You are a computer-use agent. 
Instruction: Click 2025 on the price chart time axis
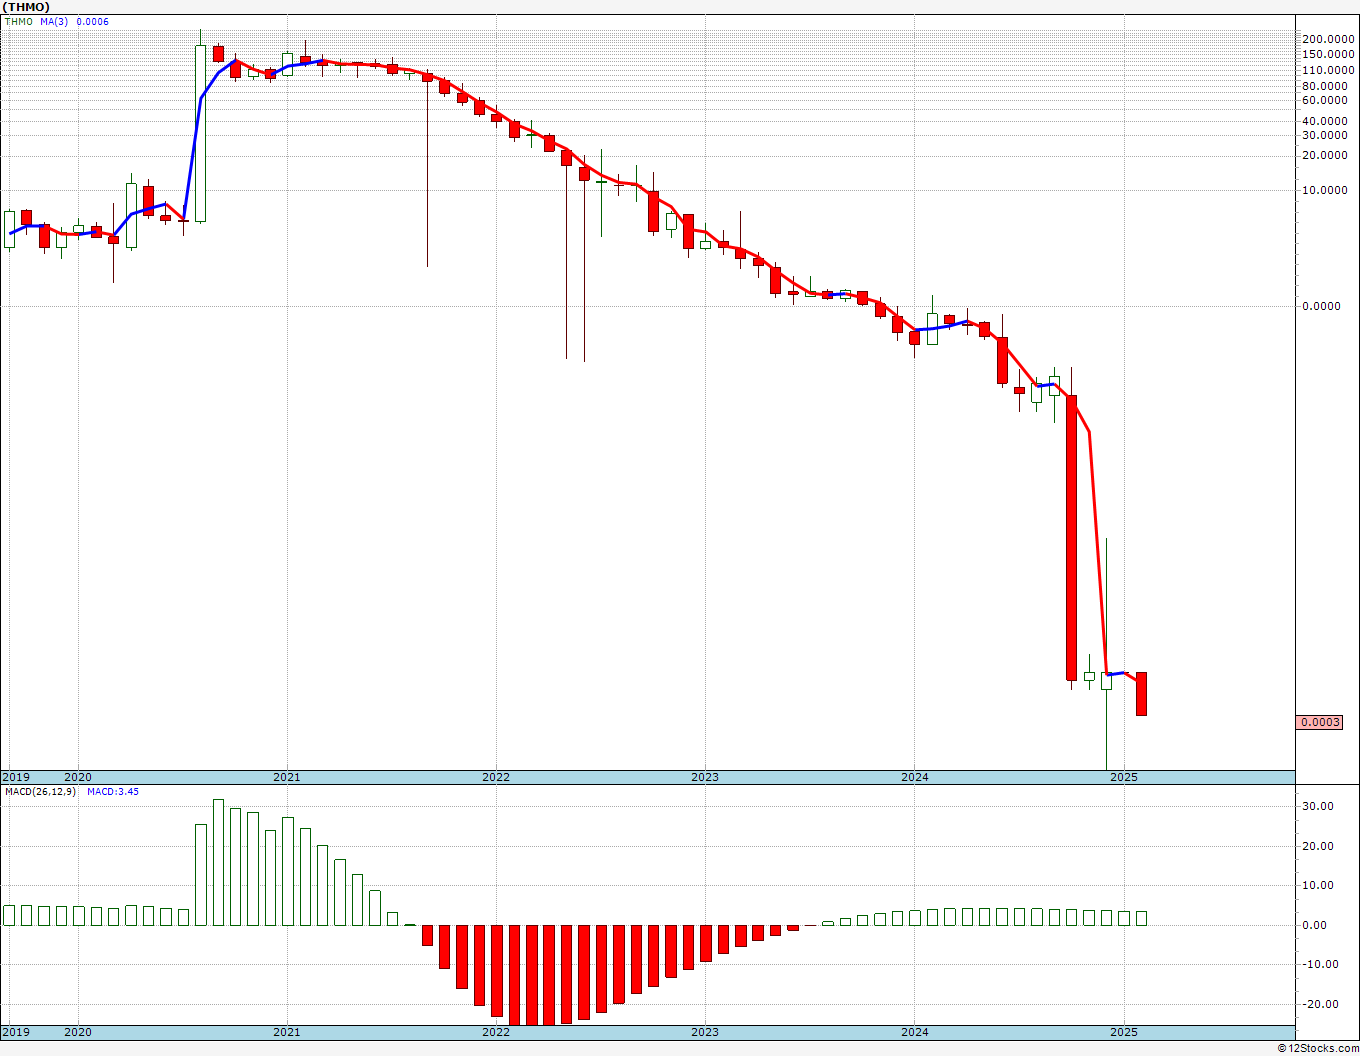(1125, 777)
